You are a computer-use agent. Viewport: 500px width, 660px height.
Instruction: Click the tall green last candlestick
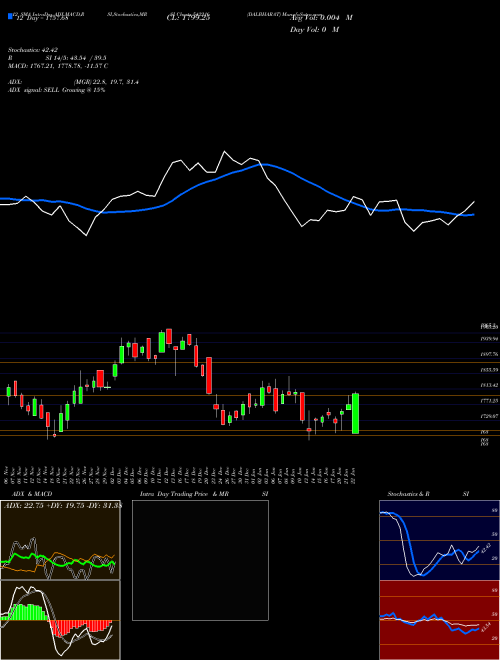pos(356,413)
